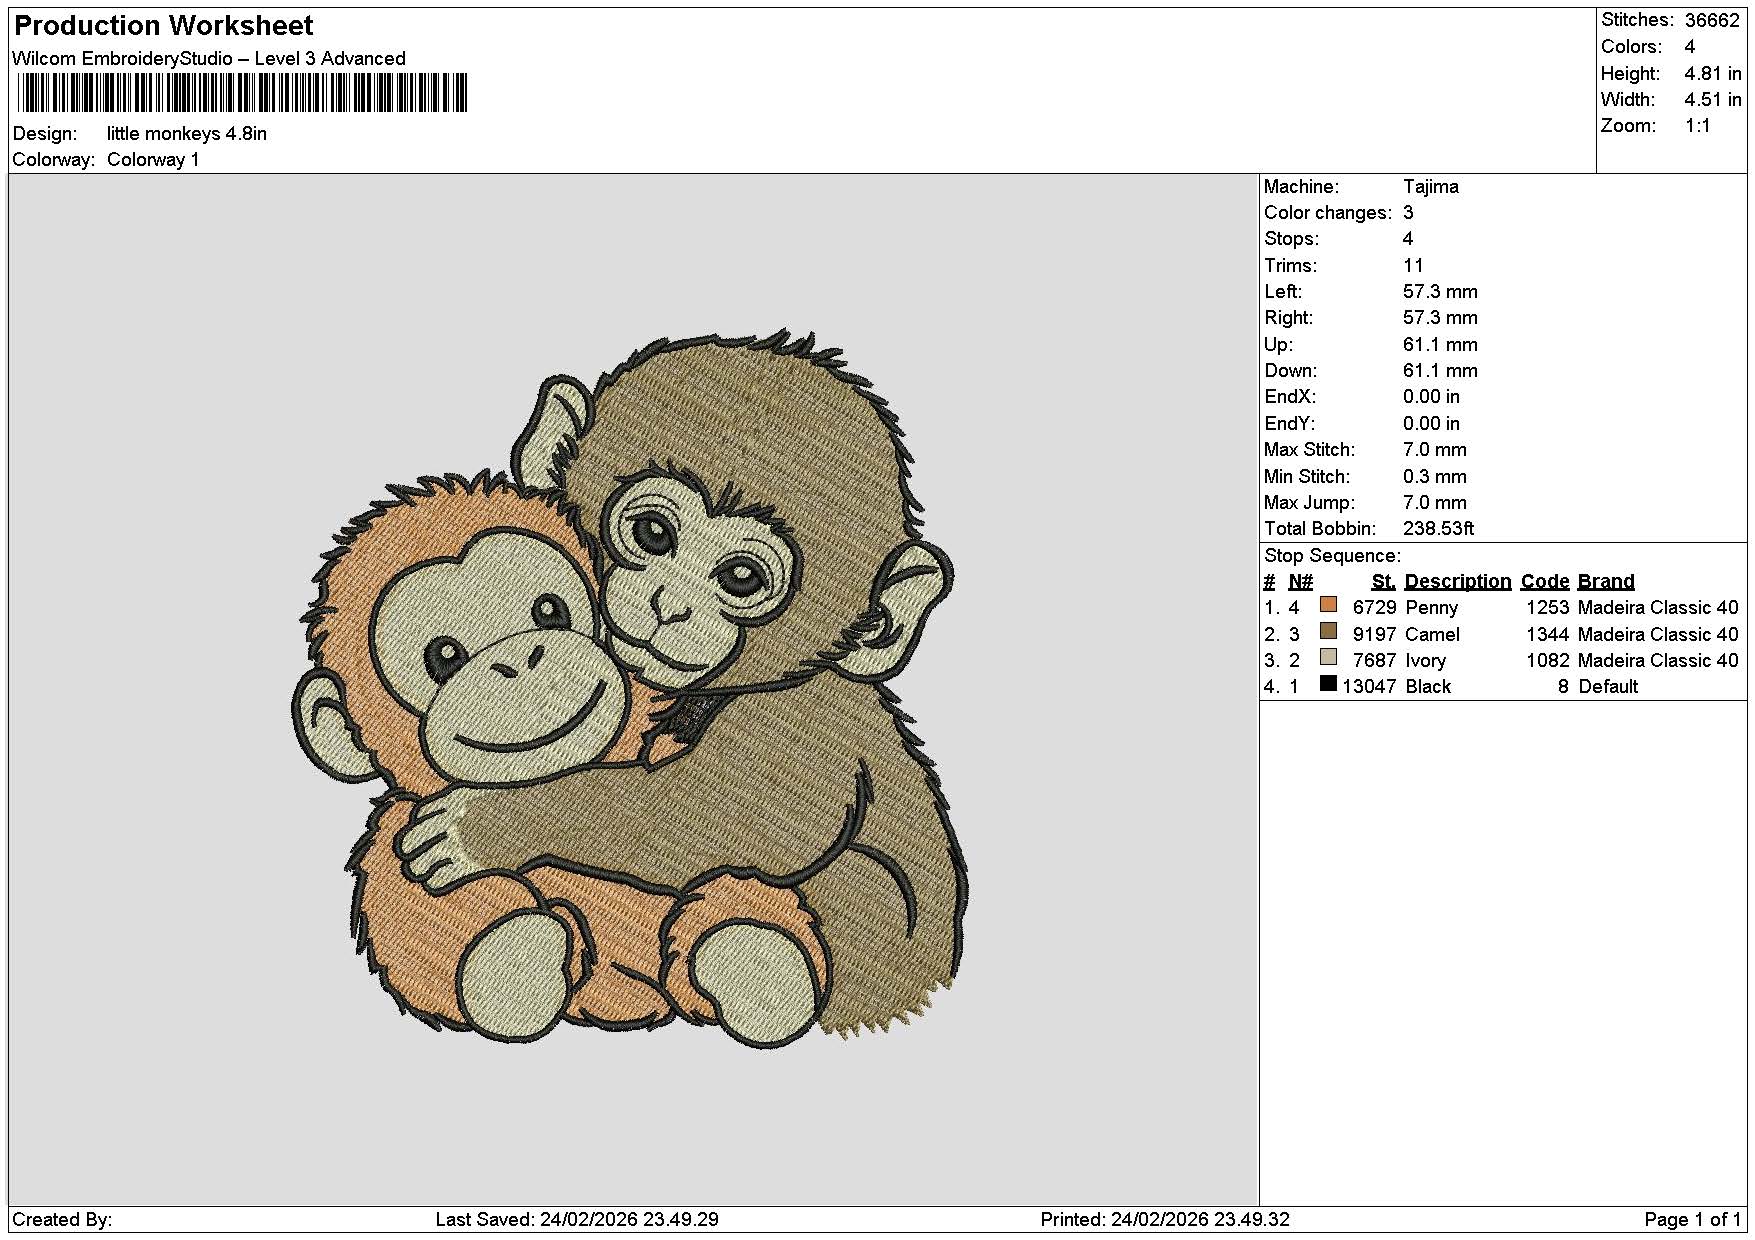
Task: Click thread code '1344'
Action: (1548, 635)
